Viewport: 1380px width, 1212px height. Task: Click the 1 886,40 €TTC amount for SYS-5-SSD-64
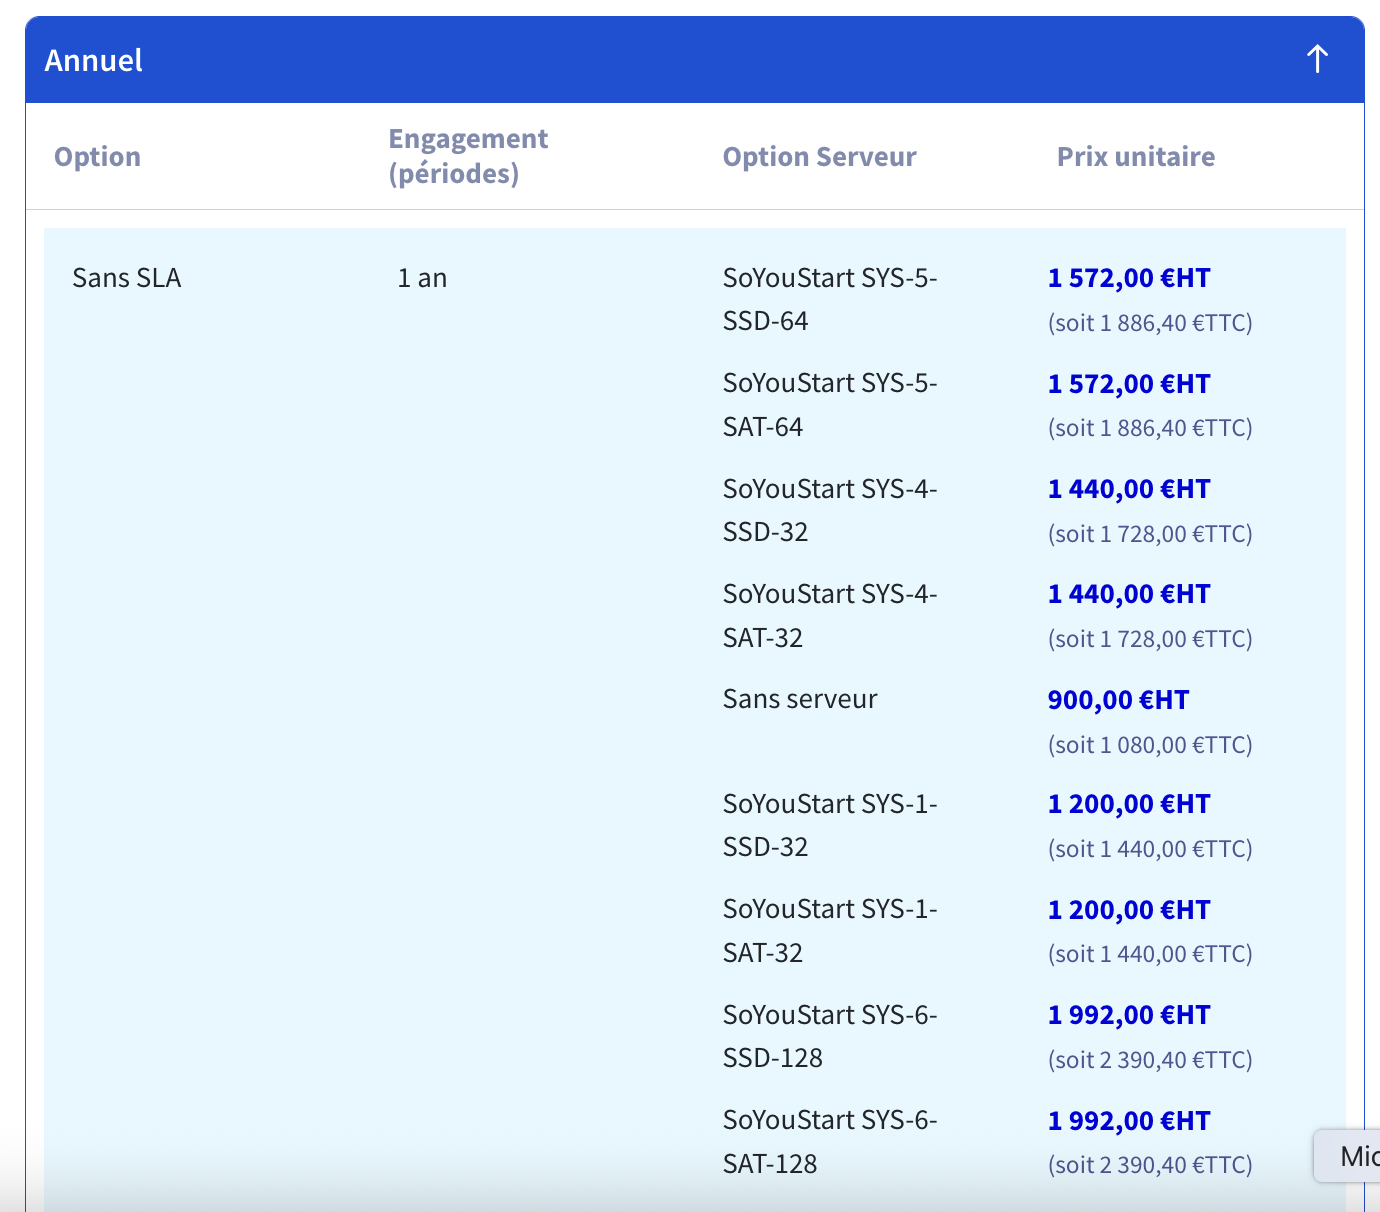[x=1150, y=323]
